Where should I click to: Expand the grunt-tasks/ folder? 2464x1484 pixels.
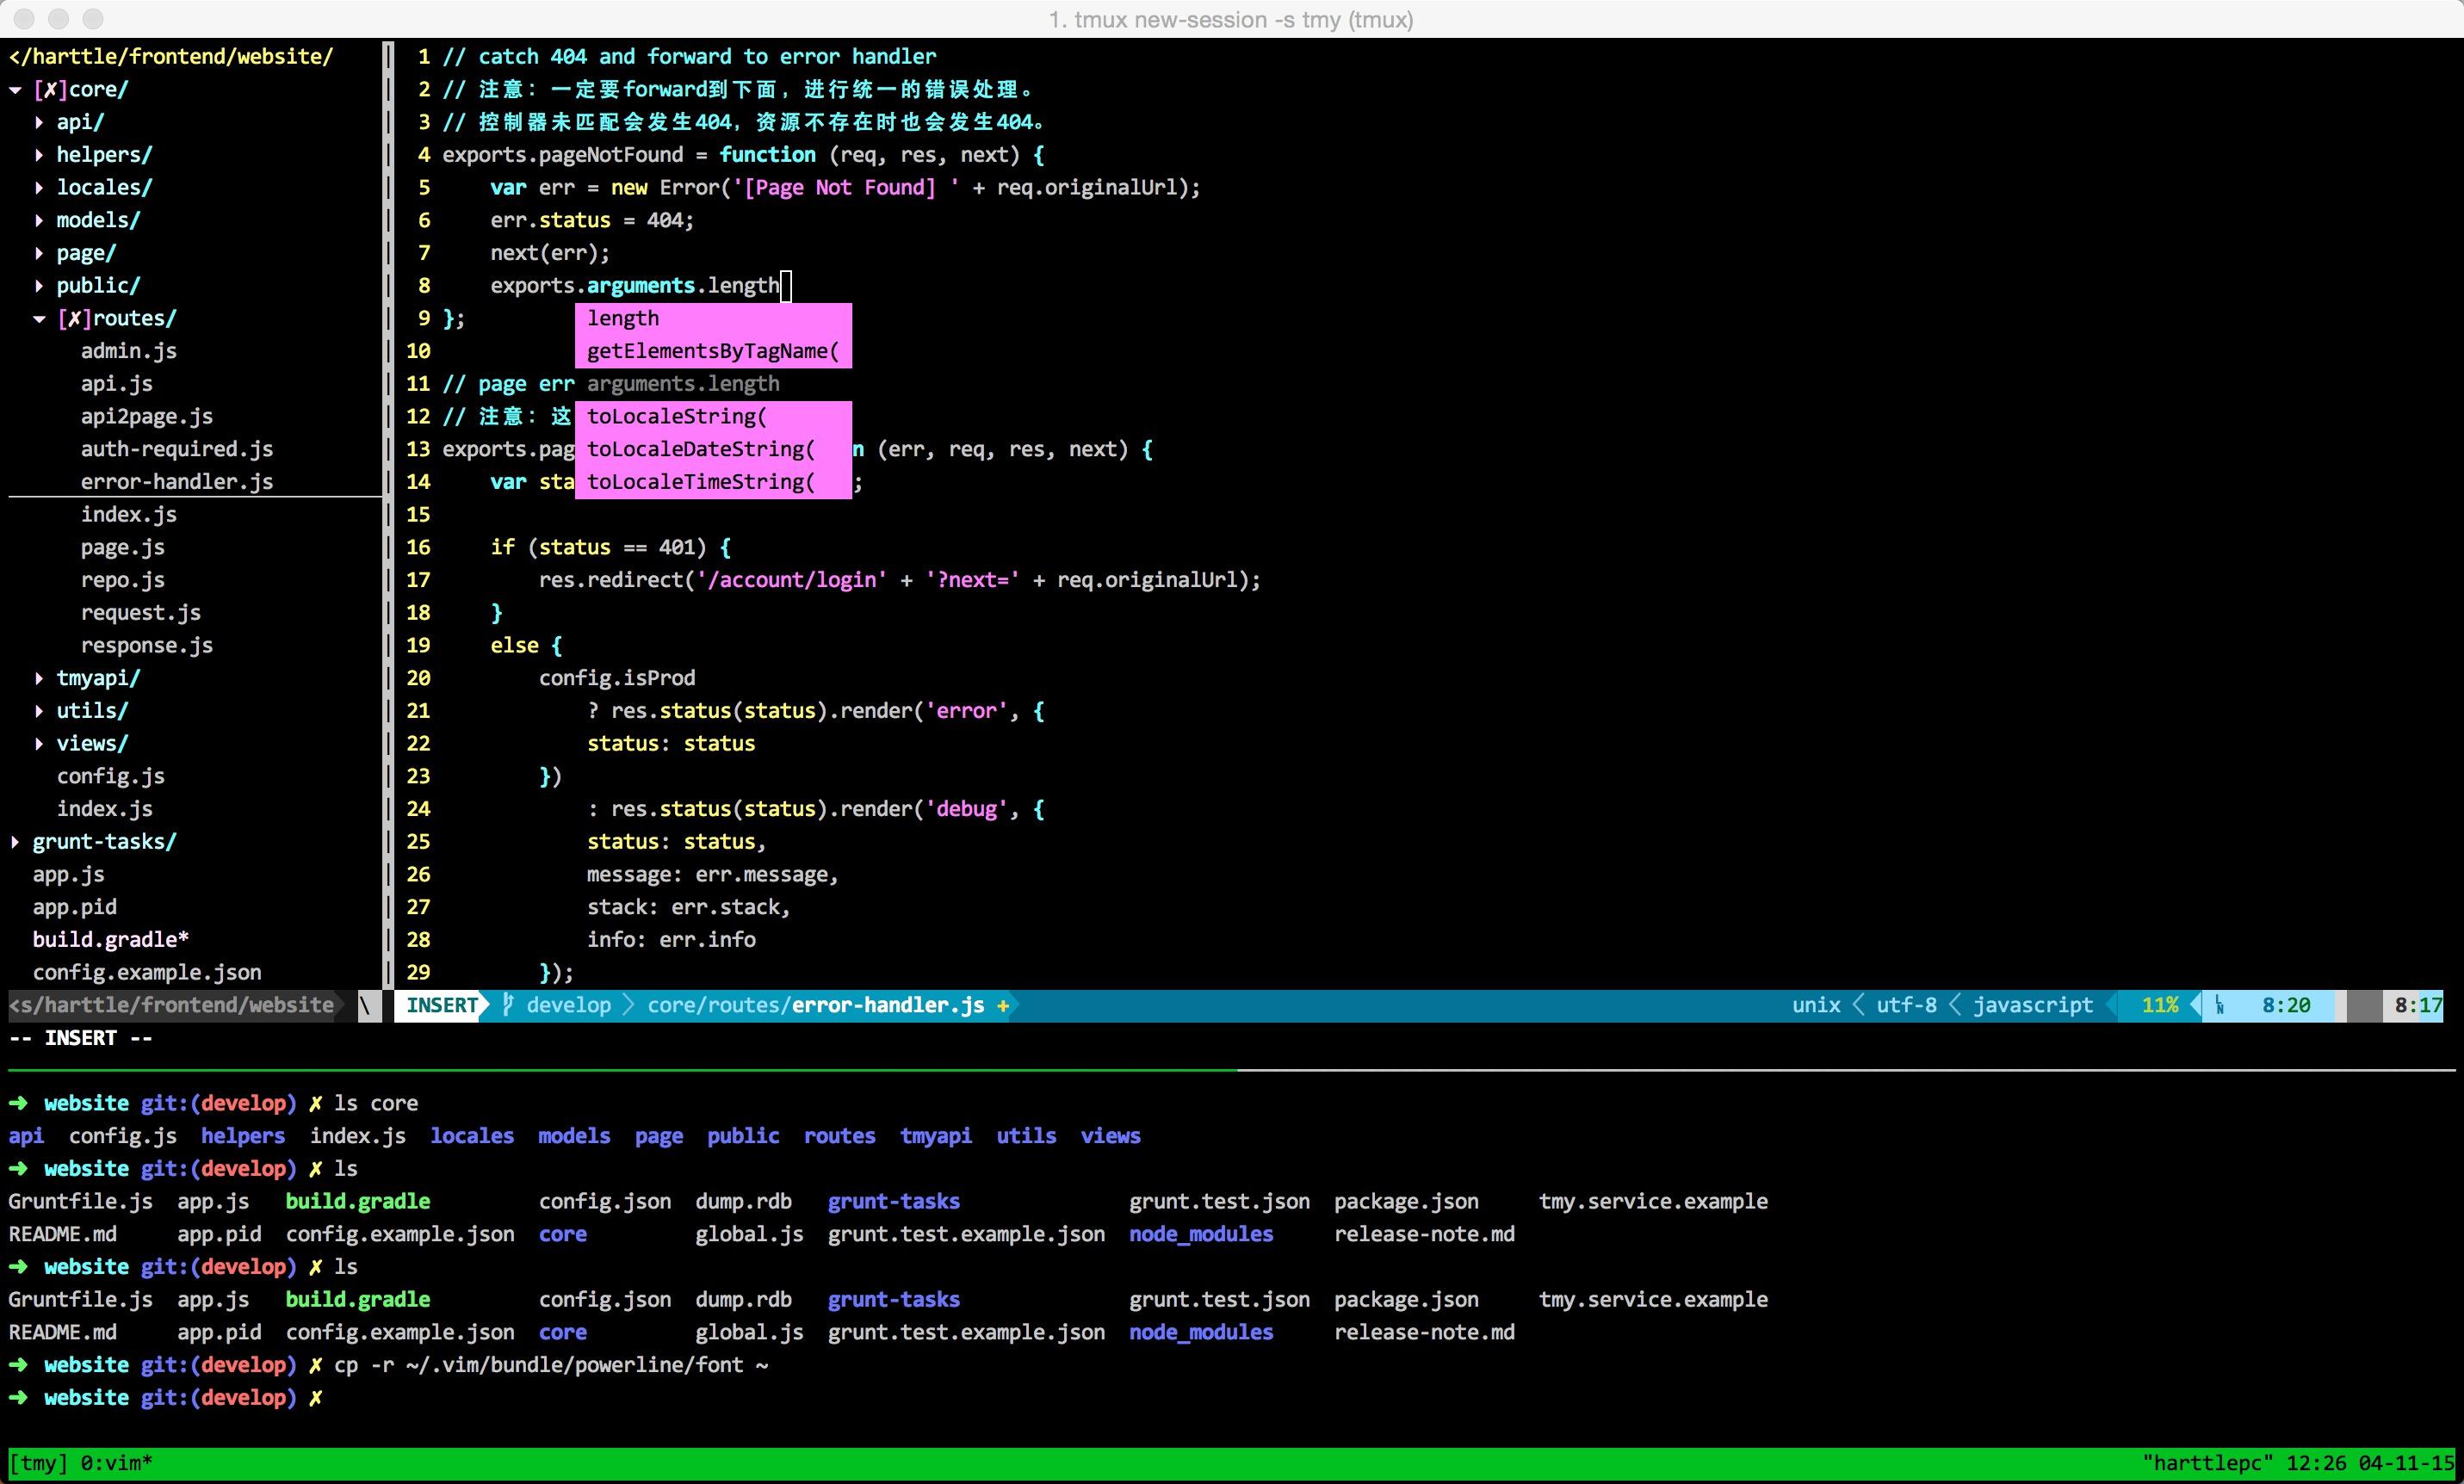pos(15,841)
